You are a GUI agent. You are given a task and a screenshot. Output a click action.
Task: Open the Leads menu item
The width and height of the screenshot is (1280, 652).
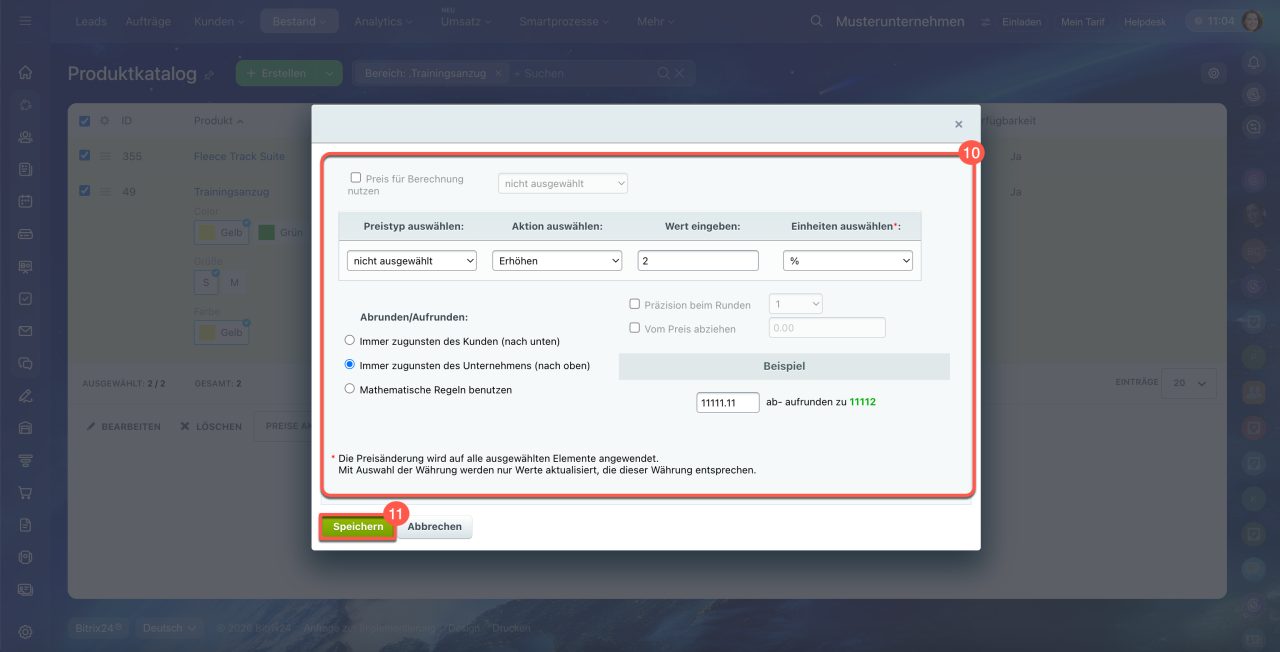pyautogui.click(x=91, y=21)
